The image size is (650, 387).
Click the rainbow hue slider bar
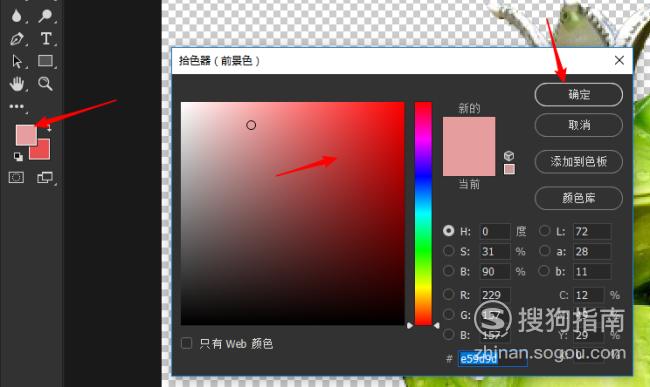(x=423, y=213)
